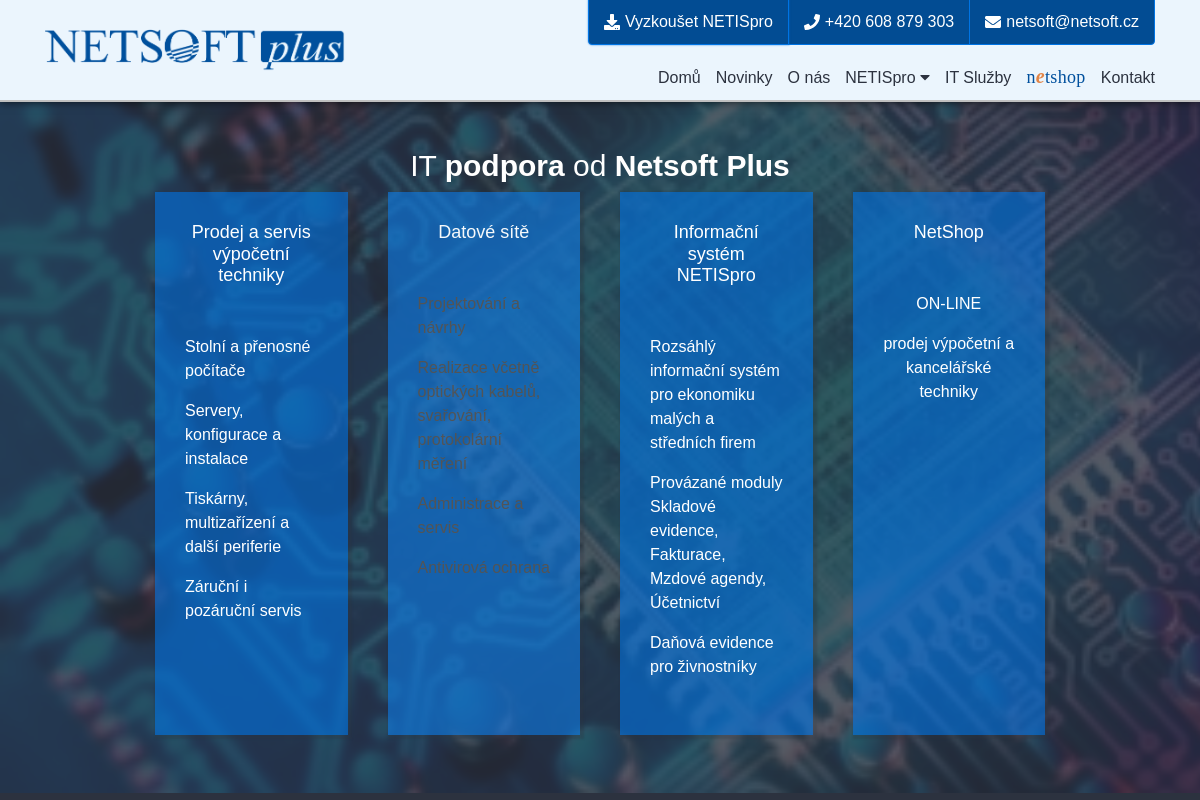This screenshot has width=1200, height=800.
Task: Select Antivirová ochrana in Datové sítě
Action: point(484,568)
